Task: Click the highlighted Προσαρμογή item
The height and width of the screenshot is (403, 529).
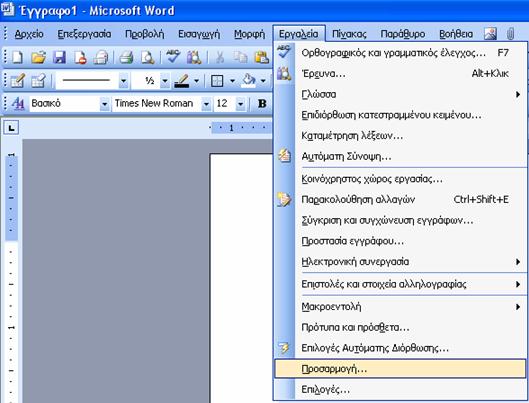Action: [x=400, y=369]
